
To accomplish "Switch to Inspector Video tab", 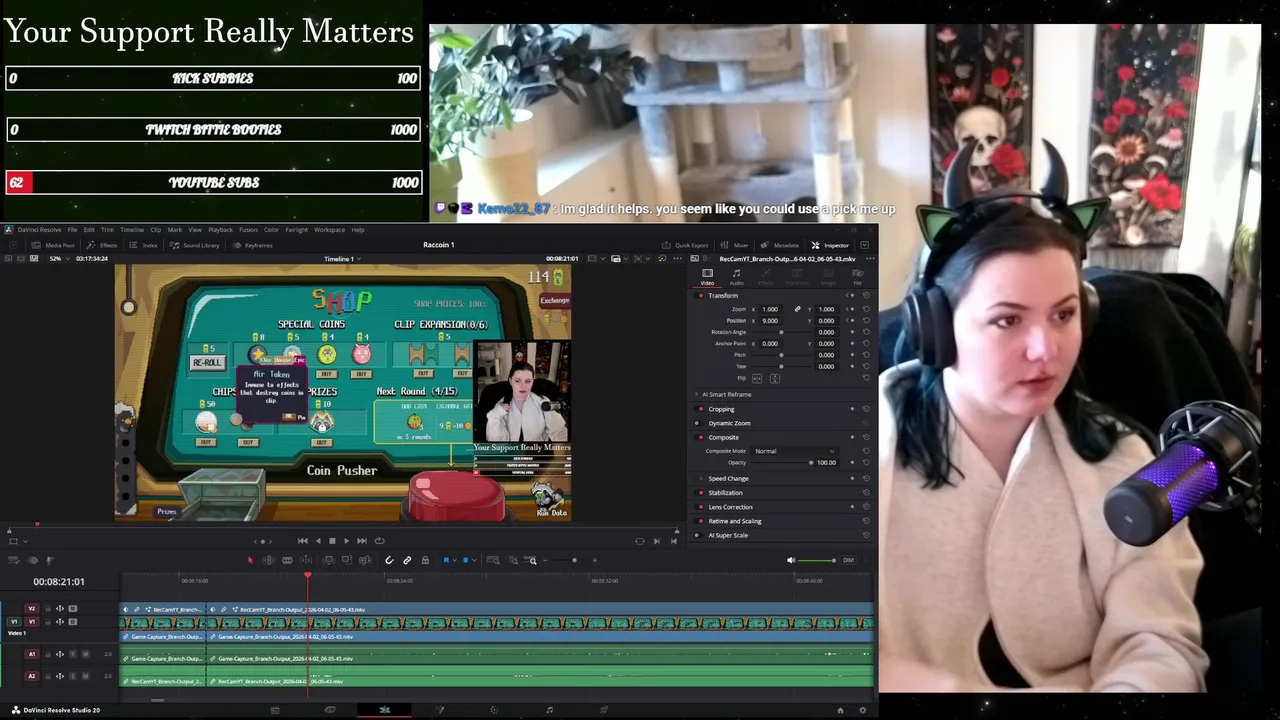I will click(707, 276).
